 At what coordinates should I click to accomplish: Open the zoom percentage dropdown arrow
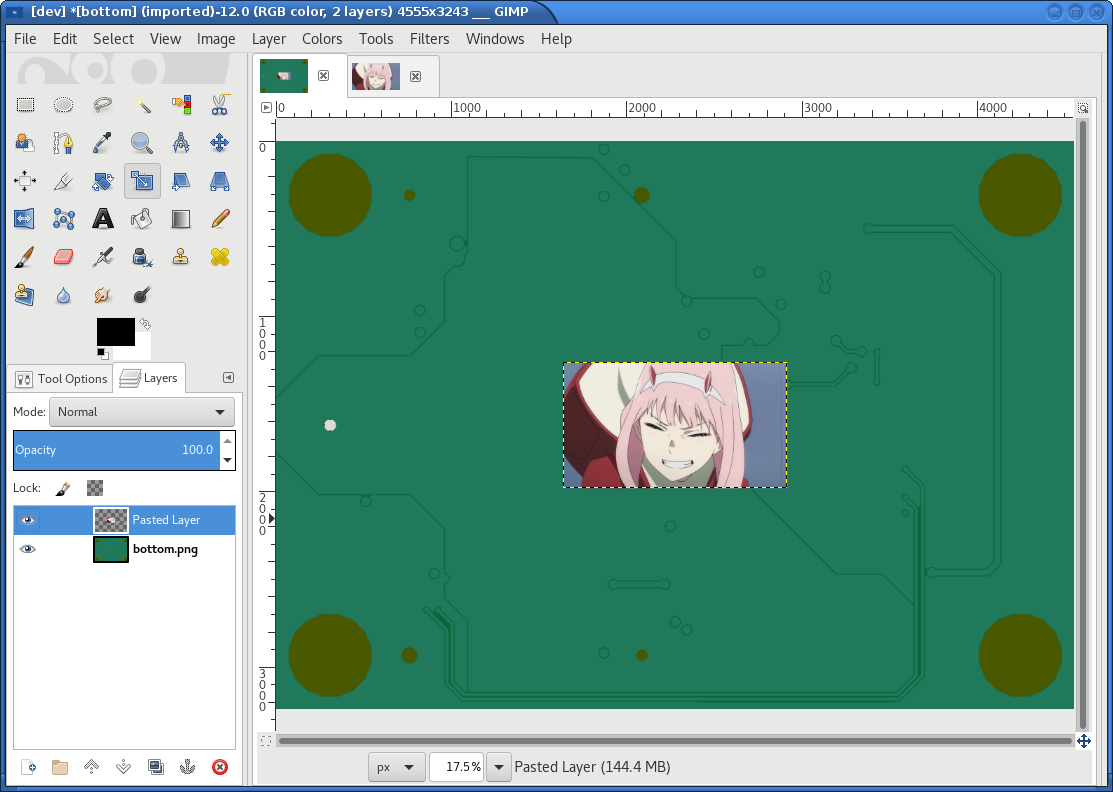(498, 767)
